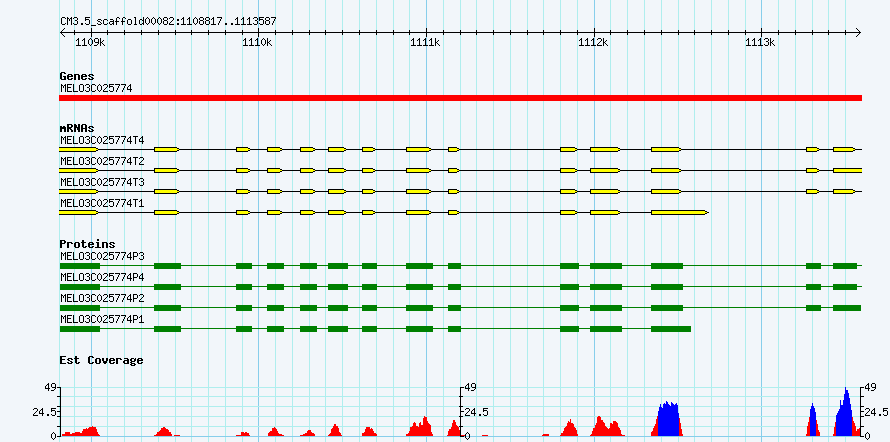
Task: Click the final exon of MELO3C025774T2
Action: [x=847, y=170]
